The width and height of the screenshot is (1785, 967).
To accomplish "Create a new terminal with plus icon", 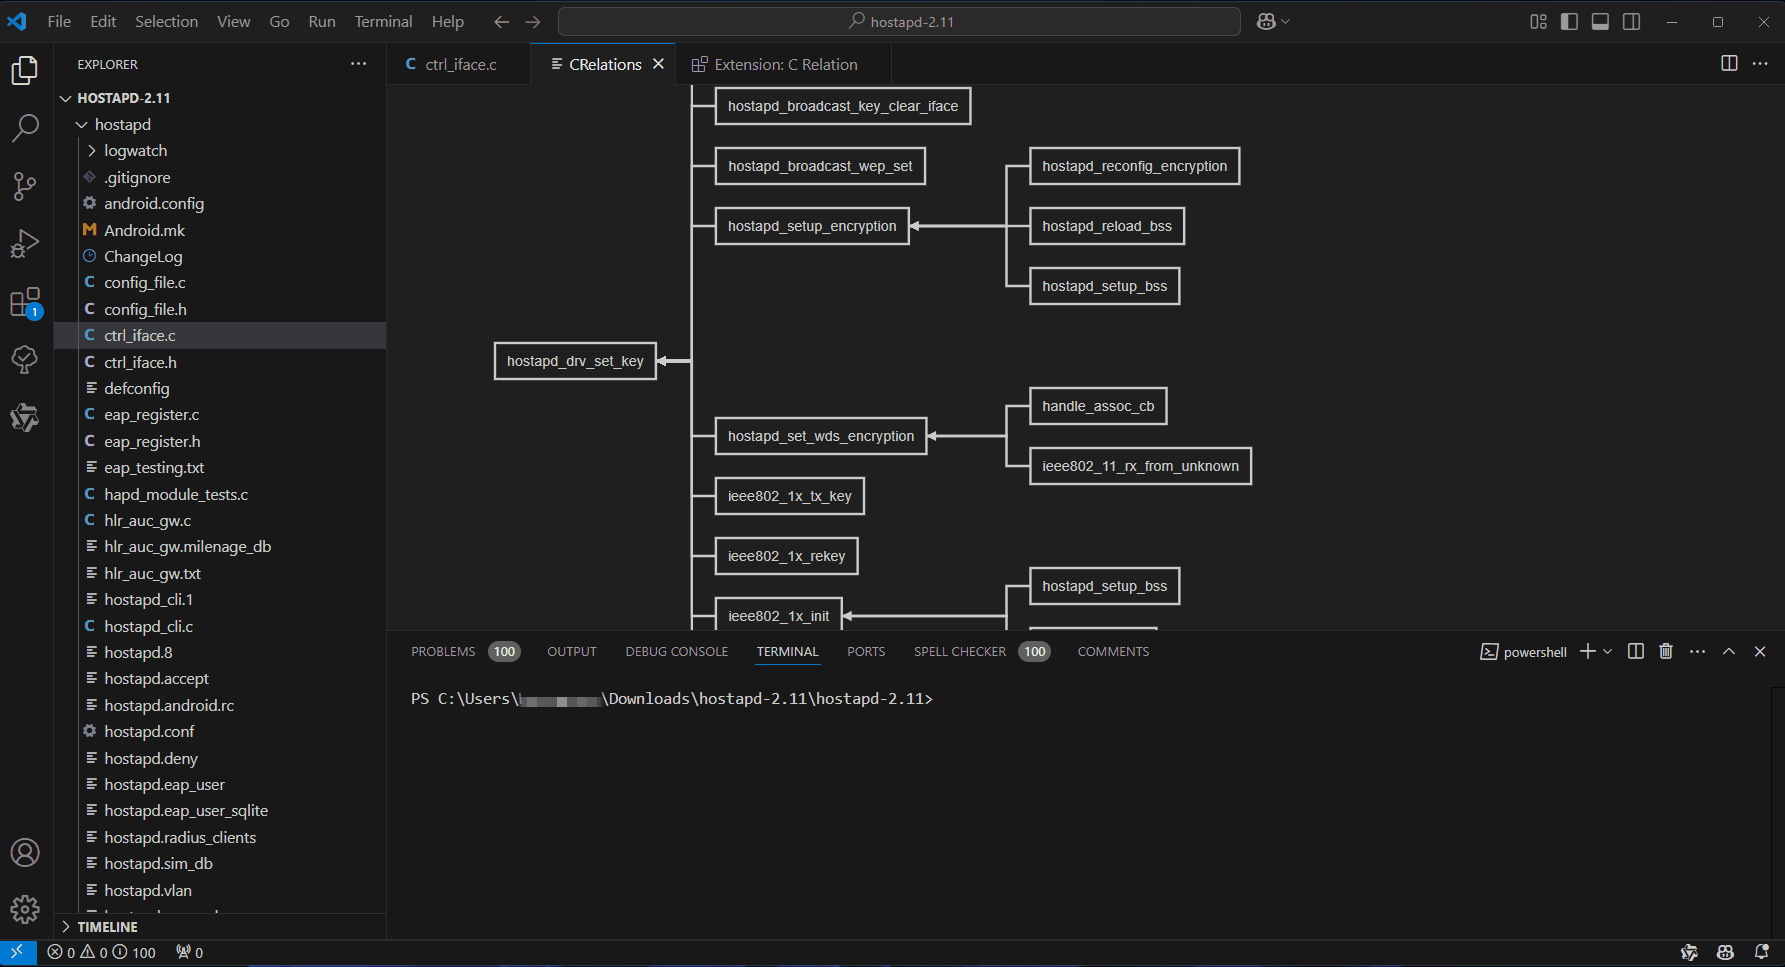I will click(x=1587, y=652).
